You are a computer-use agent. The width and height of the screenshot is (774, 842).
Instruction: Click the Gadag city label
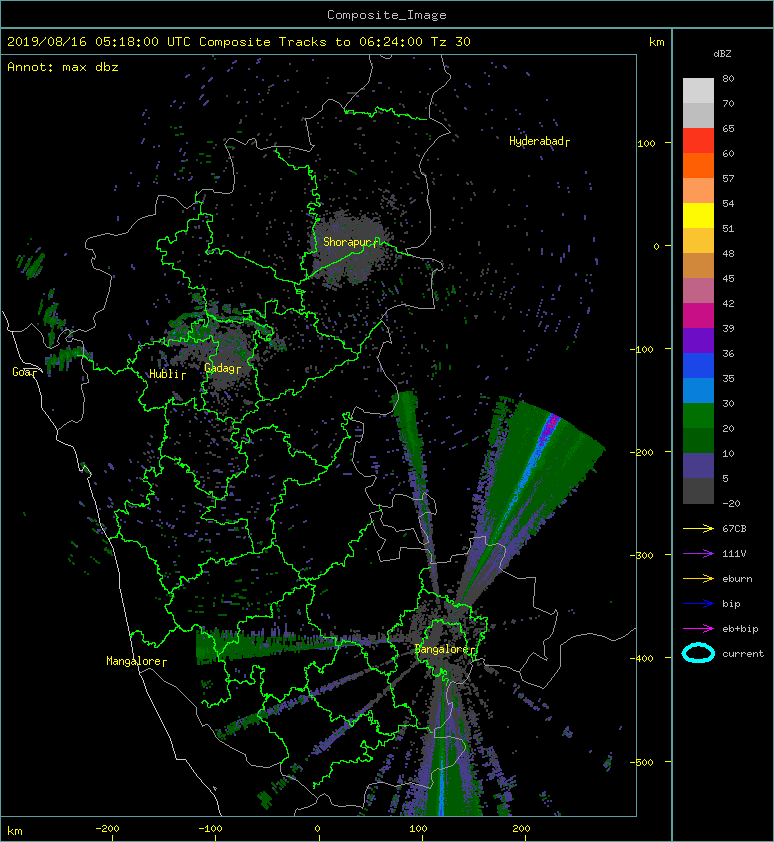(x=222, y=368)
